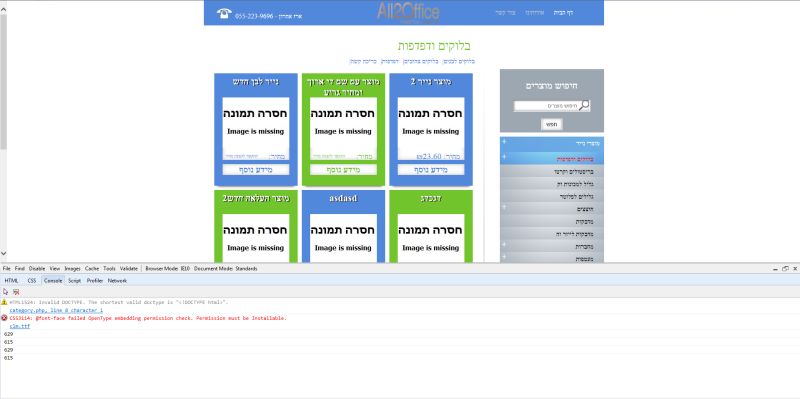Open the missing image thumbnail of asdasd product

coord(343,238)
